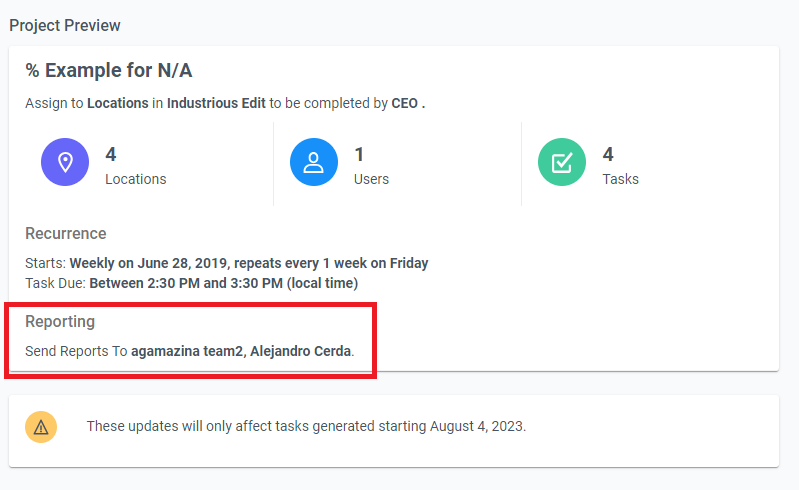This screenshot has width=799, height=490.
Task: Click the green tasks checkmark icon
Action: (562, 162)
